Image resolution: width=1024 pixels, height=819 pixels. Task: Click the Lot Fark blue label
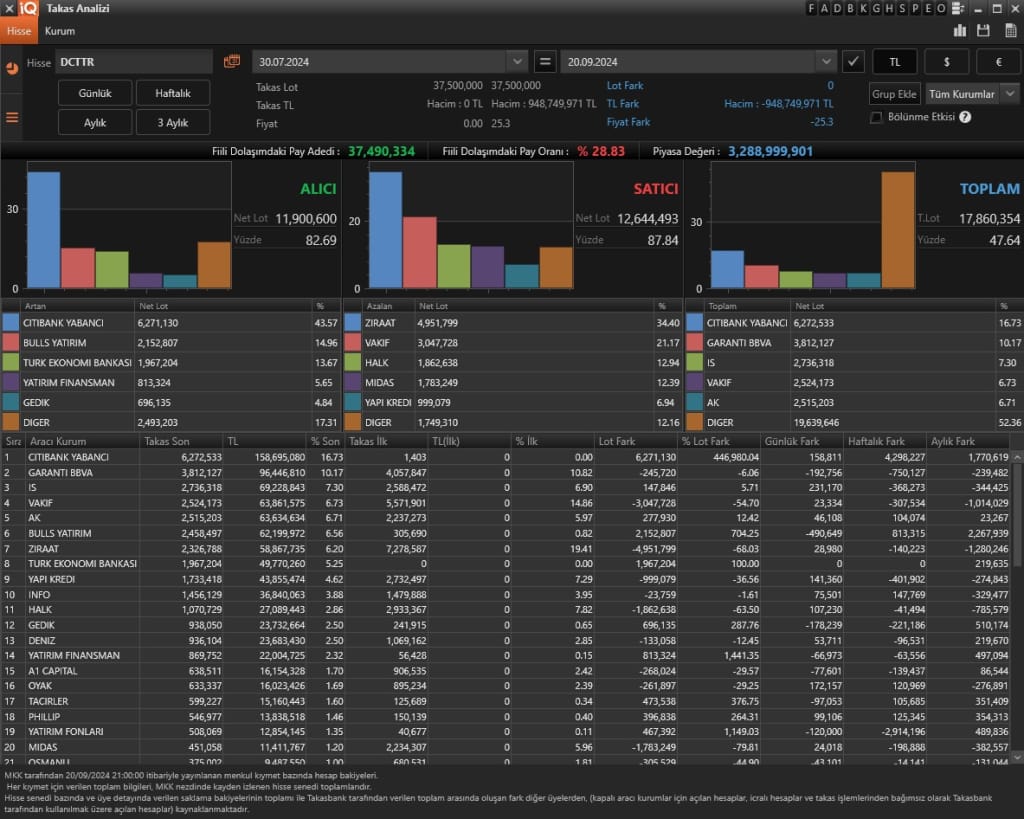point(624,86)
